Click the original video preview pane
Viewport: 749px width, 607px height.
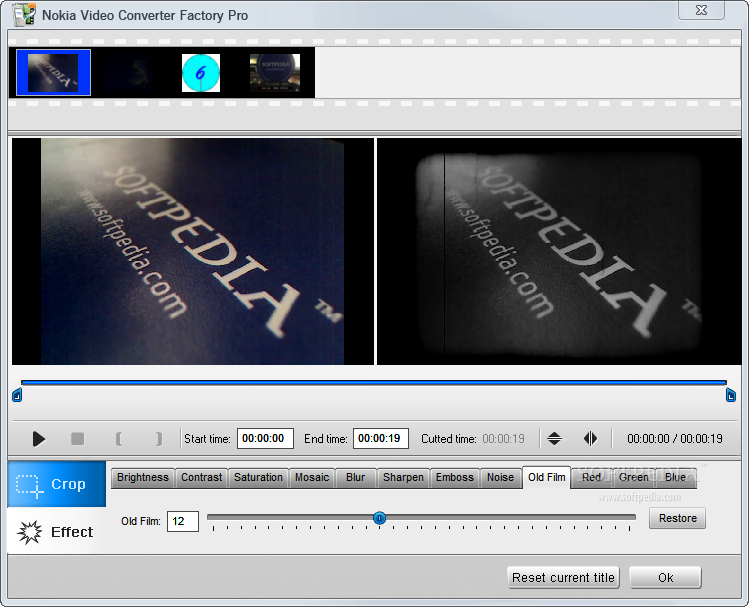point(193,252)
